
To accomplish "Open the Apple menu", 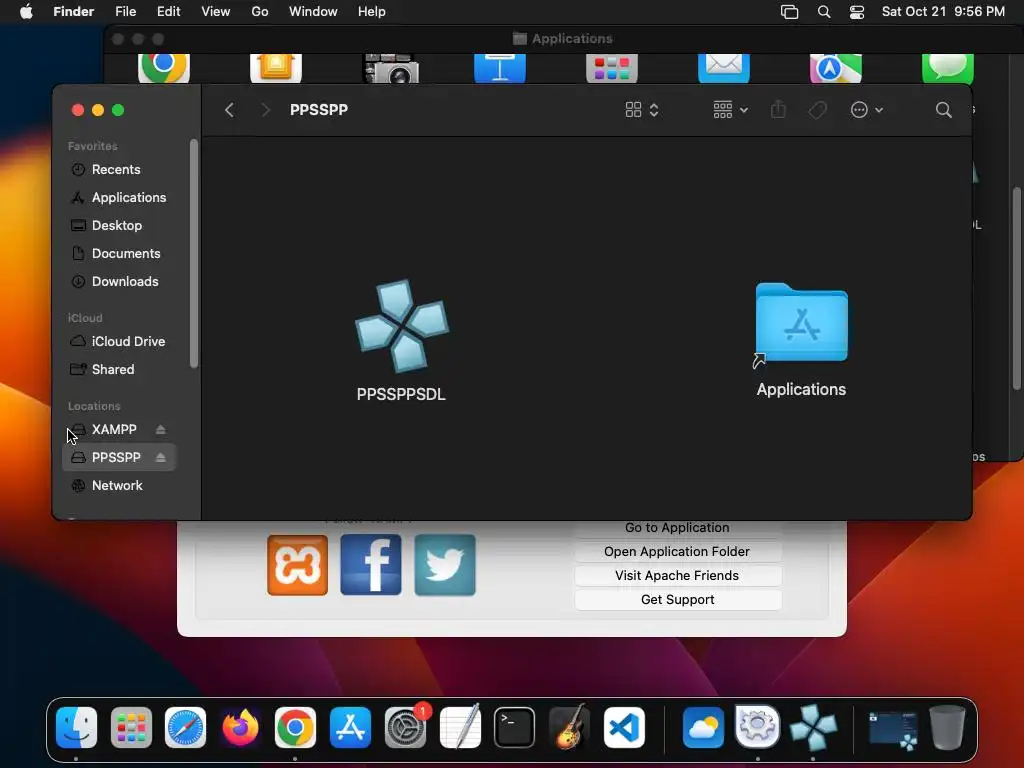I will click(x=26, y=12).
